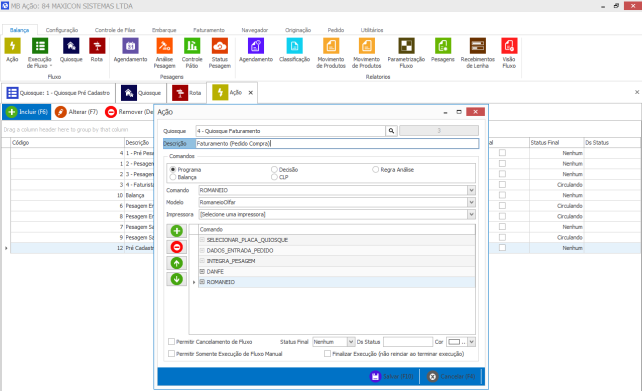Click Alterar (F7) button
This screenshot has width=642, height=391.
coord(77,112)
